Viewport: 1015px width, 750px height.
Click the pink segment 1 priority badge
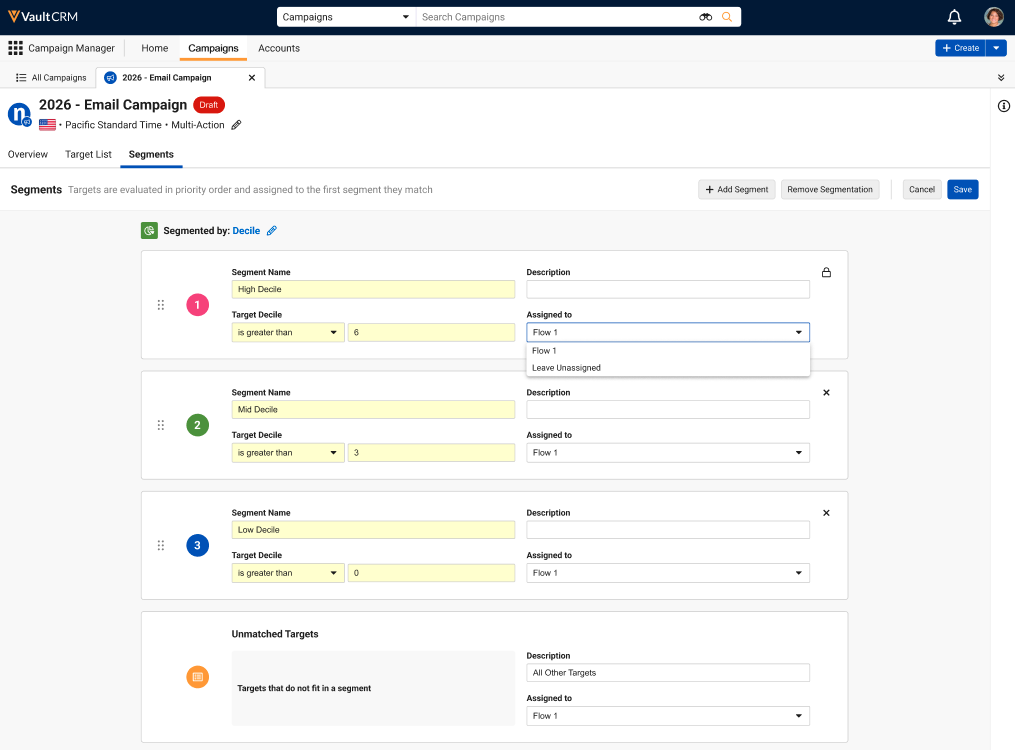click(x=197, y=305)
